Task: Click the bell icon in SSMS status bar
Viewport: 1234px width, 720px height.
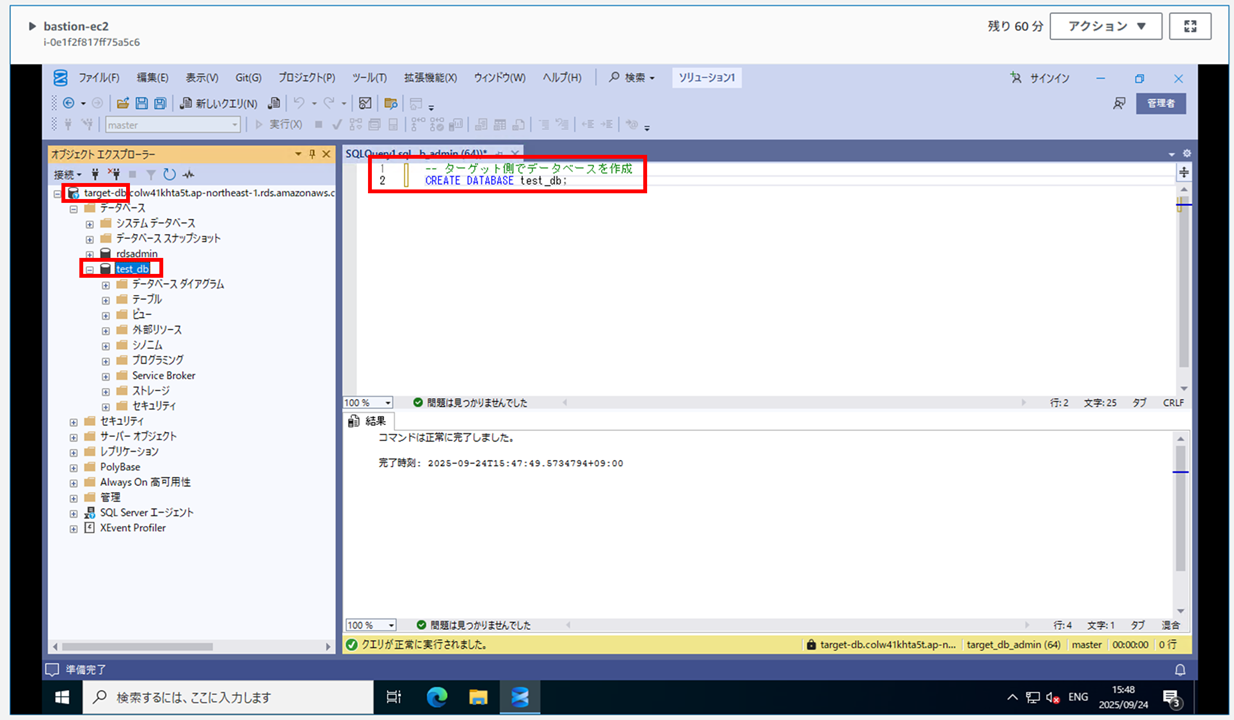Action: click(x=1180, y=669)
